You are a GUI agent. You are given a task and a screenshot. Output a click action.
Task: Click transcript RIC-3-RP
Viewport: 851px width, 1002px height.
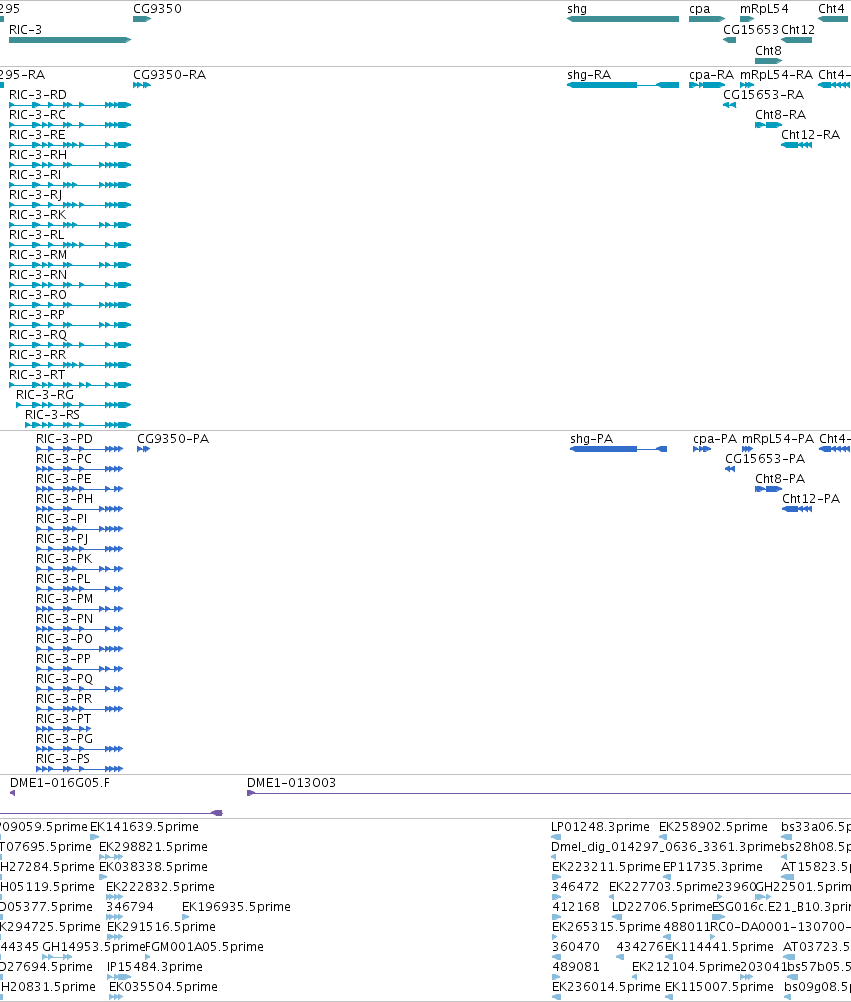pyautogui.click(x=70, y=325)
